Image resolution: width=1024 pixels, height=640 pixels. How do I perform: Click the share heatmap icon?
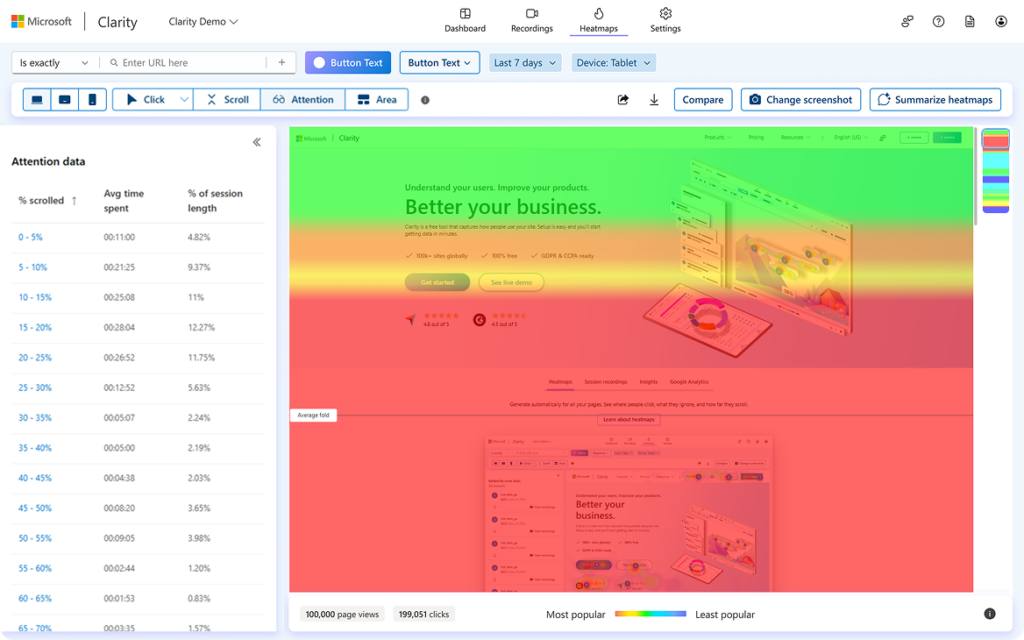coord(624,100)
